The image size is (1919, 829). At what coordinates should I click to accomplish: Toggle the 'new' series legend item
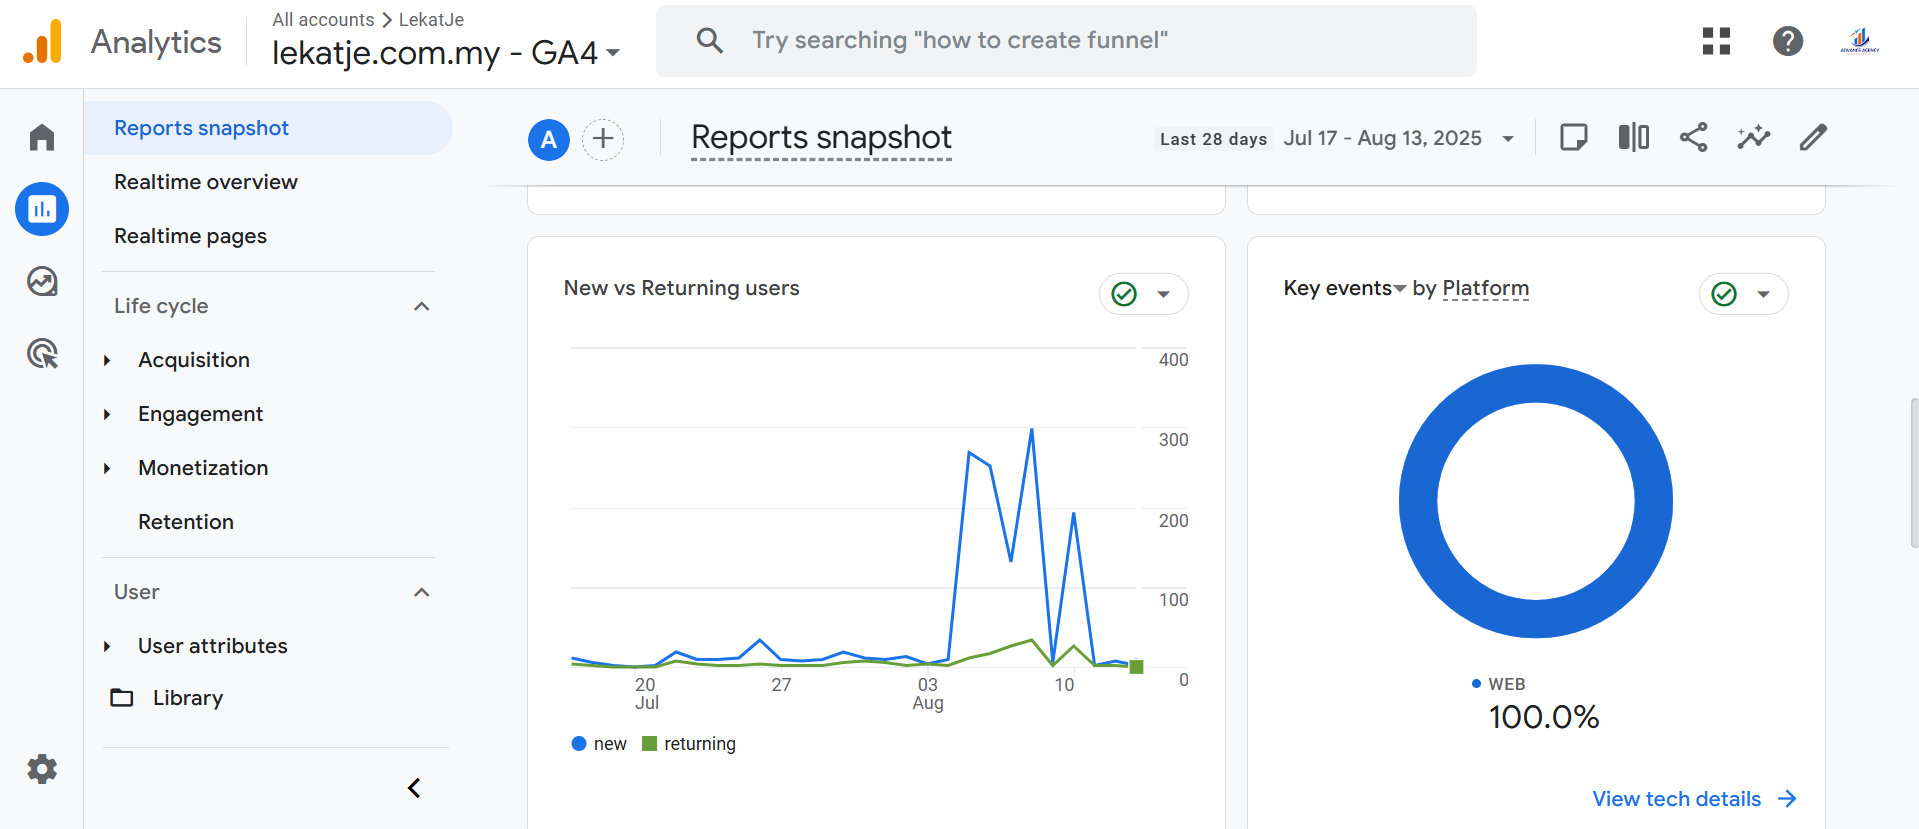pyautogui.click(x=599, y=744)
